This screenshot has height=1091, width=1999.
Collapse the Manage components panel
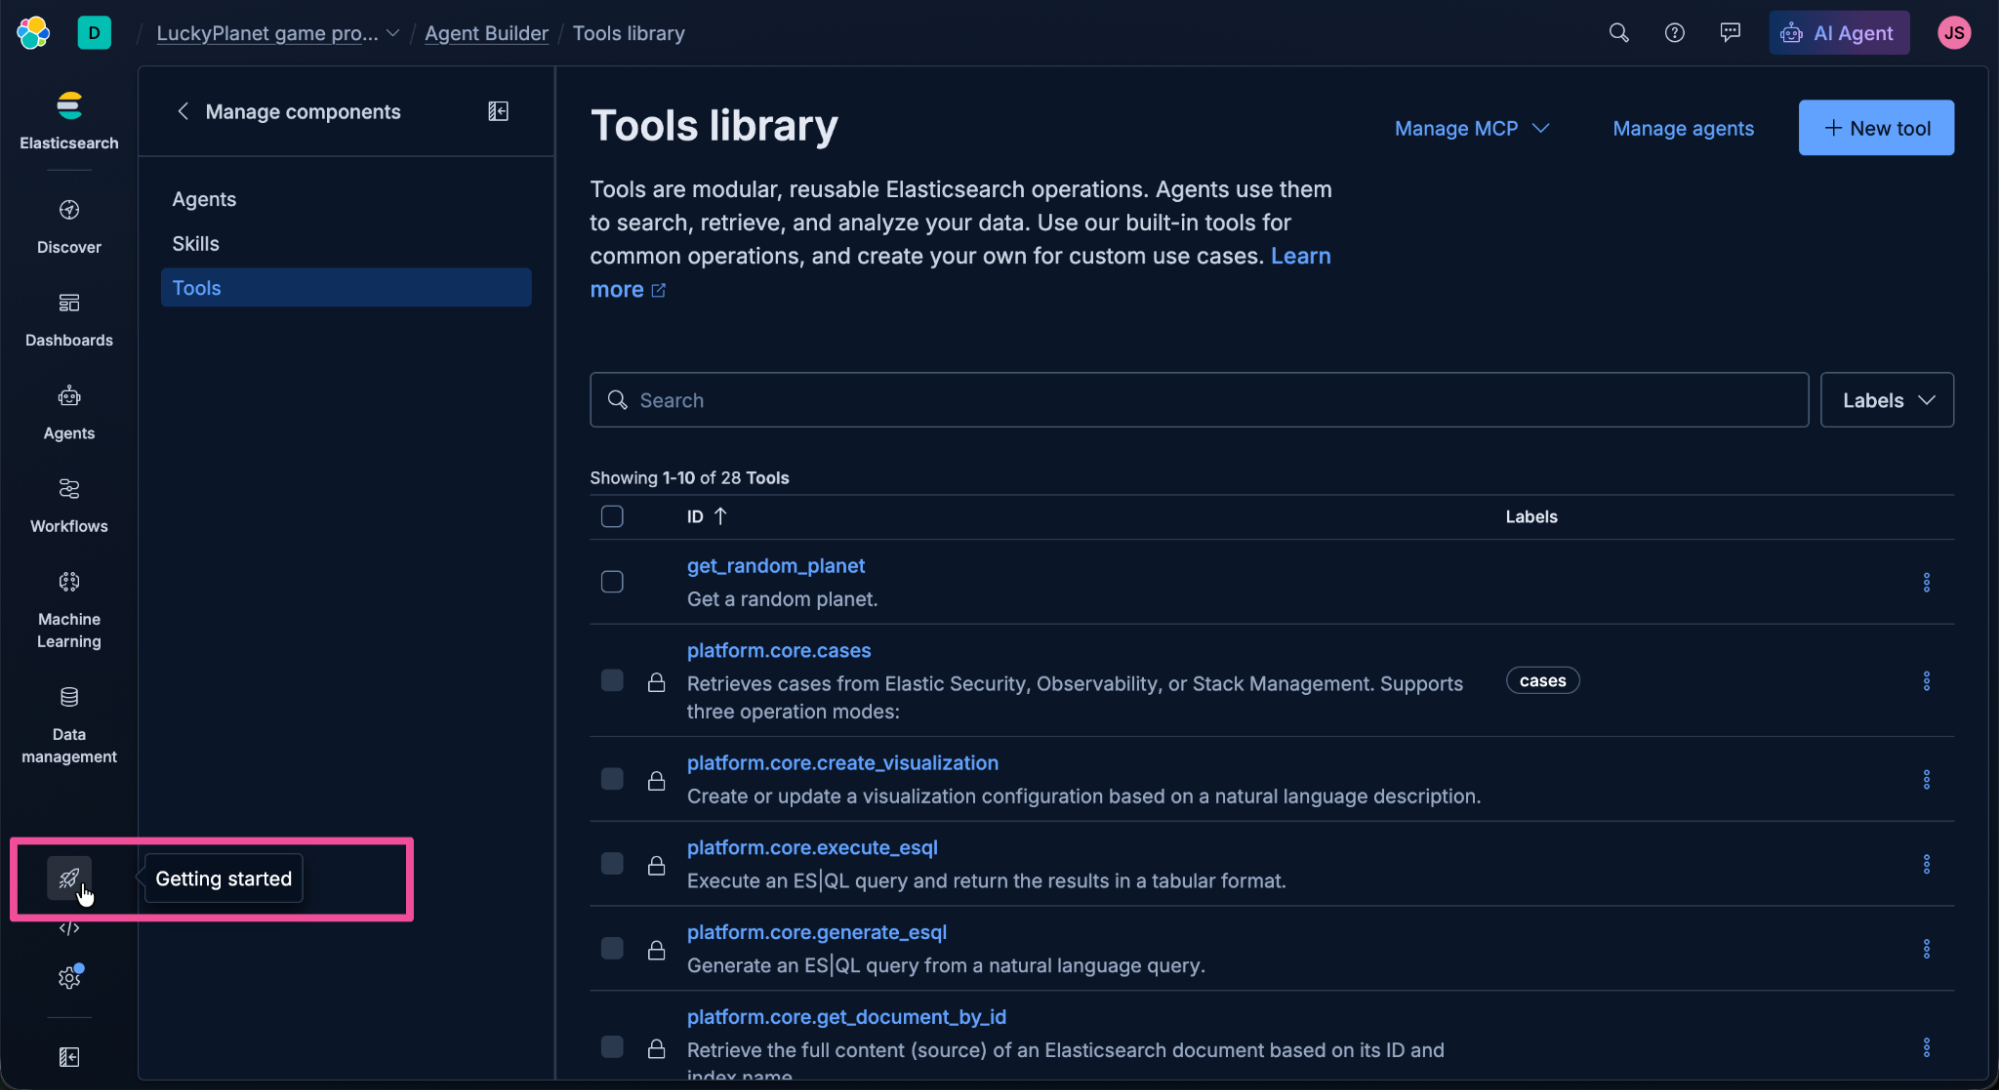coord(498,111)
